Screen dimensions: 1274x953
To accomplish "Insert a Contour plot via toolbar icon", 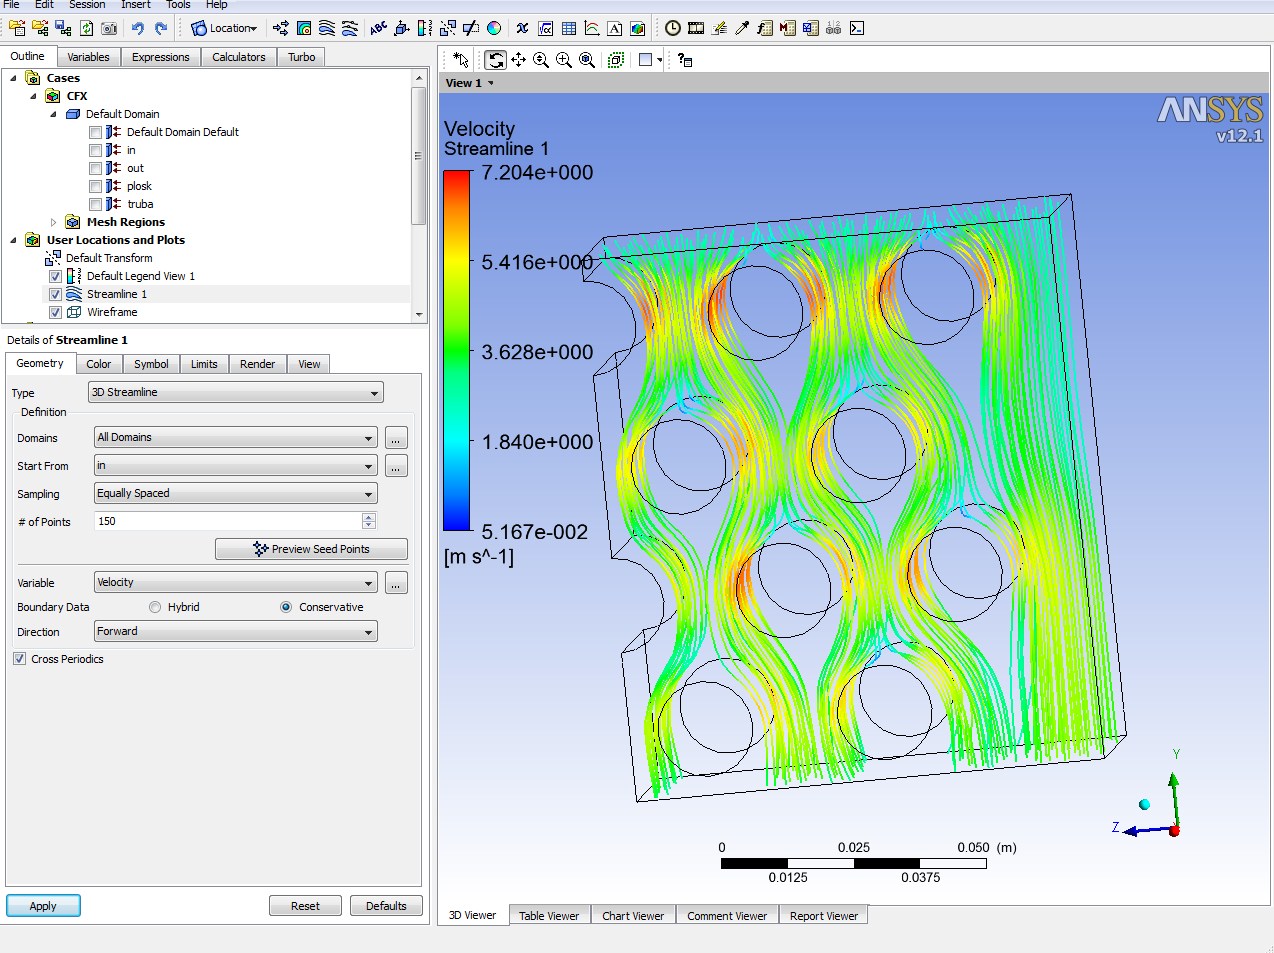I will tap(304, 28).
